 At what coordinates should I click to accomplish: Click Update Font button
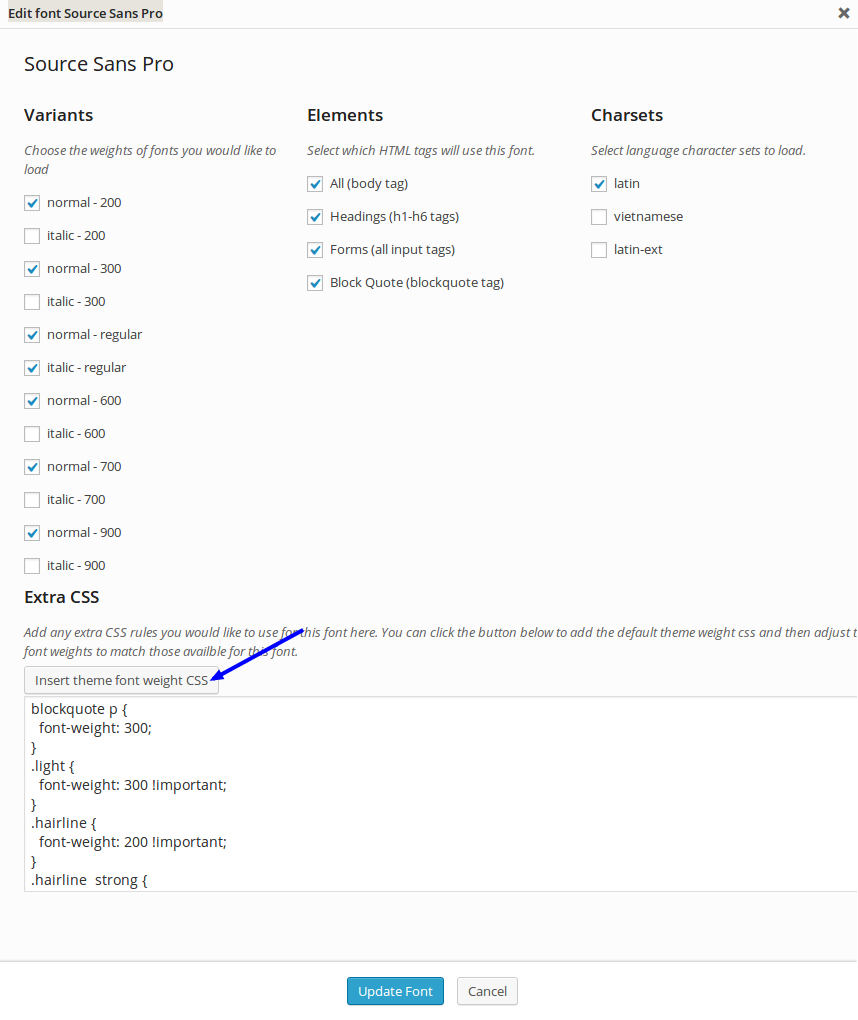395,991
